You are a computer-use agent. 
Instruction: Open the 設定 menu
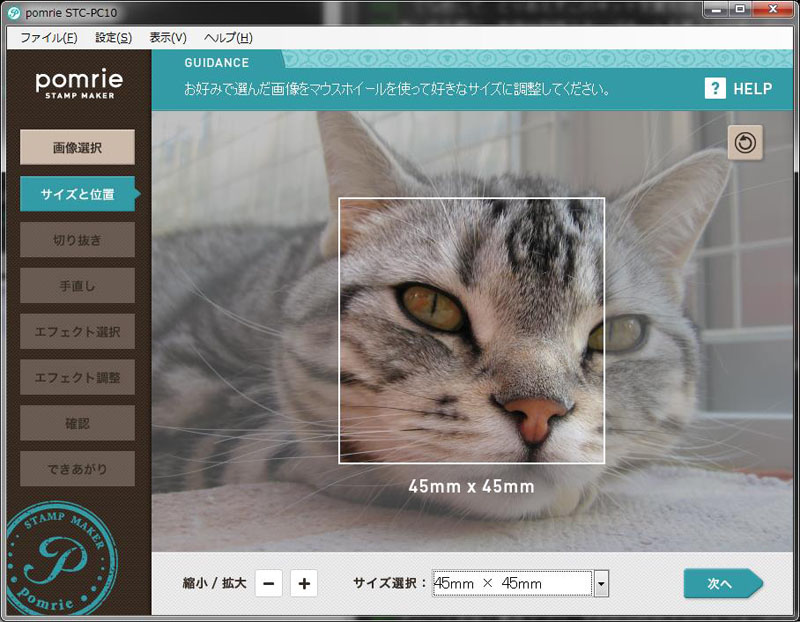pos(110,37)
